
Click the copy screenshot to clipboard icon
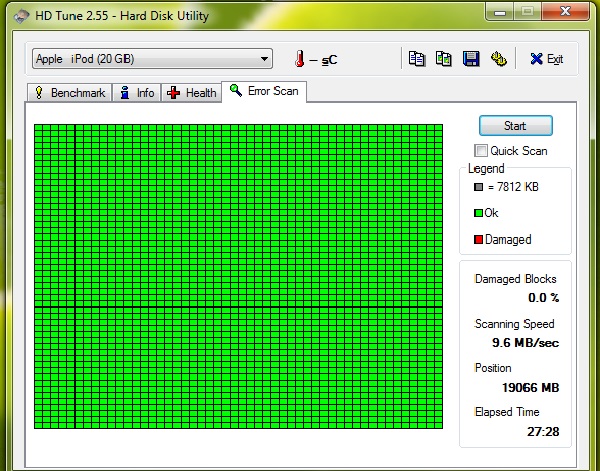click(x=444, y=59)
